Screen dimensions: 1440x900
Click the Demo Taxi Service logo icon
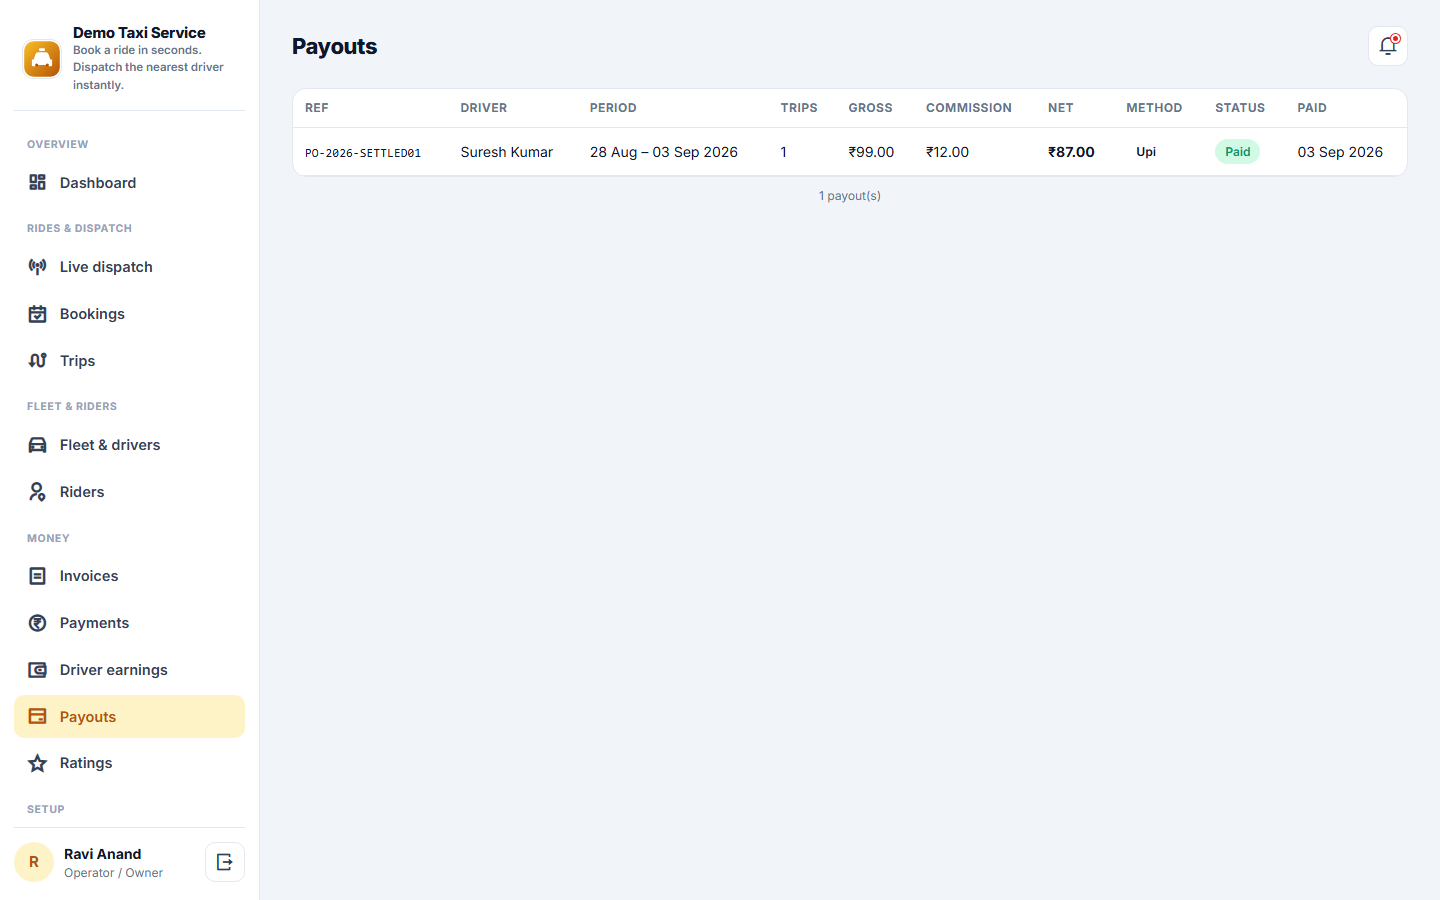coord(42,59)
